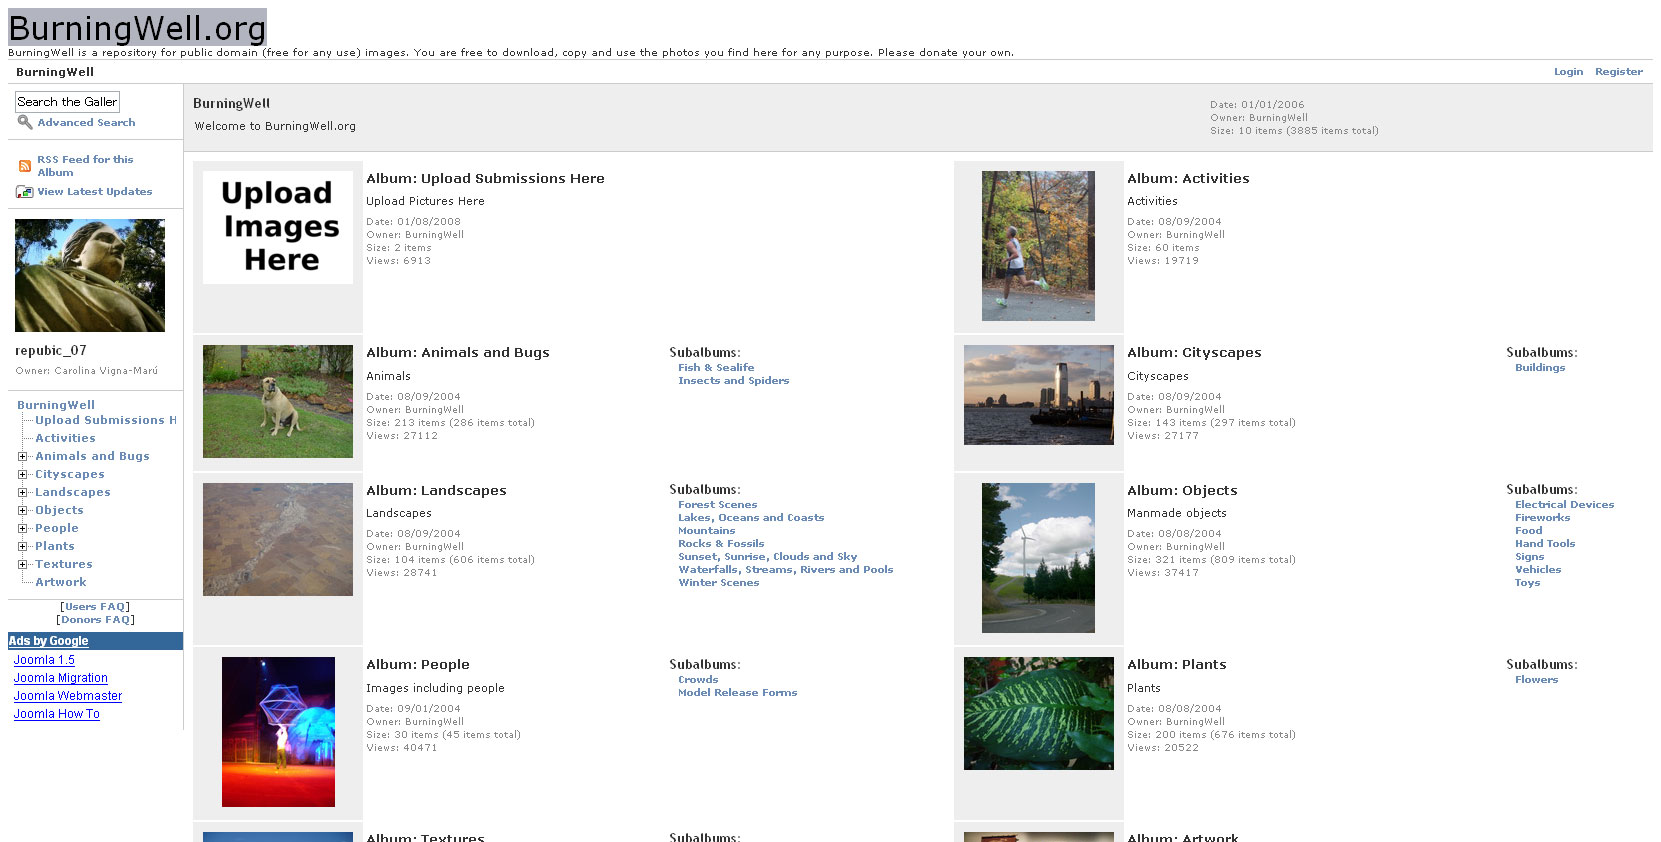Open the Plants leaf thumbnail
The image size is (1661, 842).
coord(1038,713)
